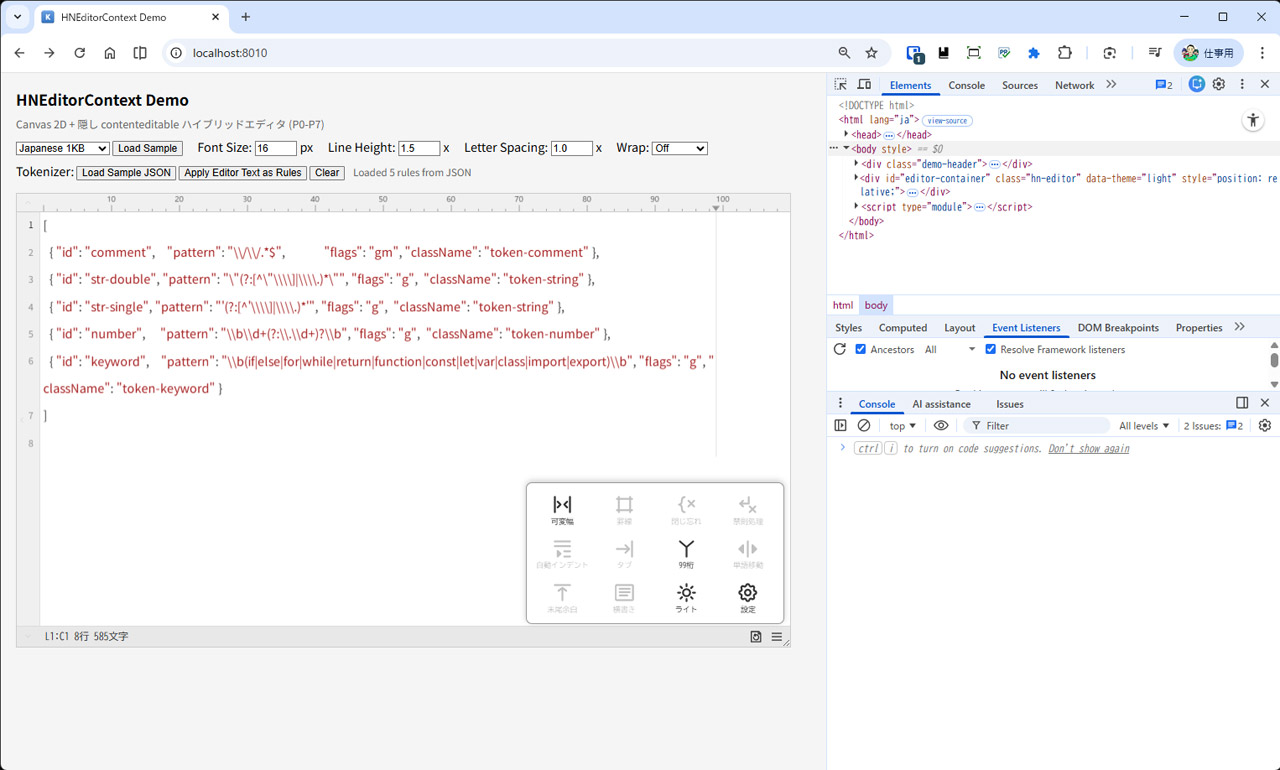Show console sidebar icon
Viewport: 1280px width, 770px height.
click(841, 426)
